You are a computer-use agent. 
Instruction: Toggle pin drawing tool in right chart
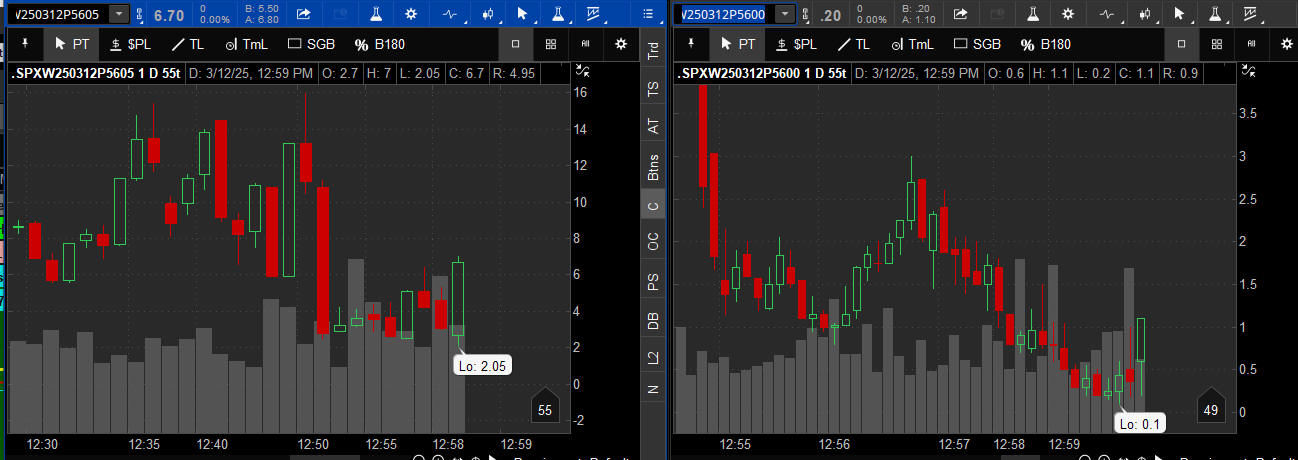691,44
